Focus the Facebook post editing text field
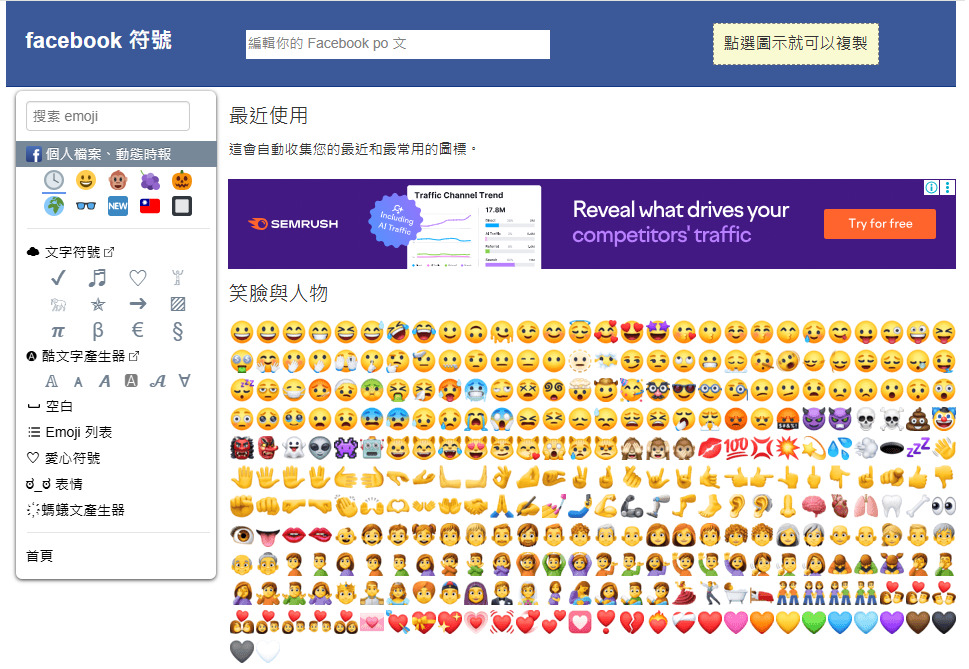 398,44
